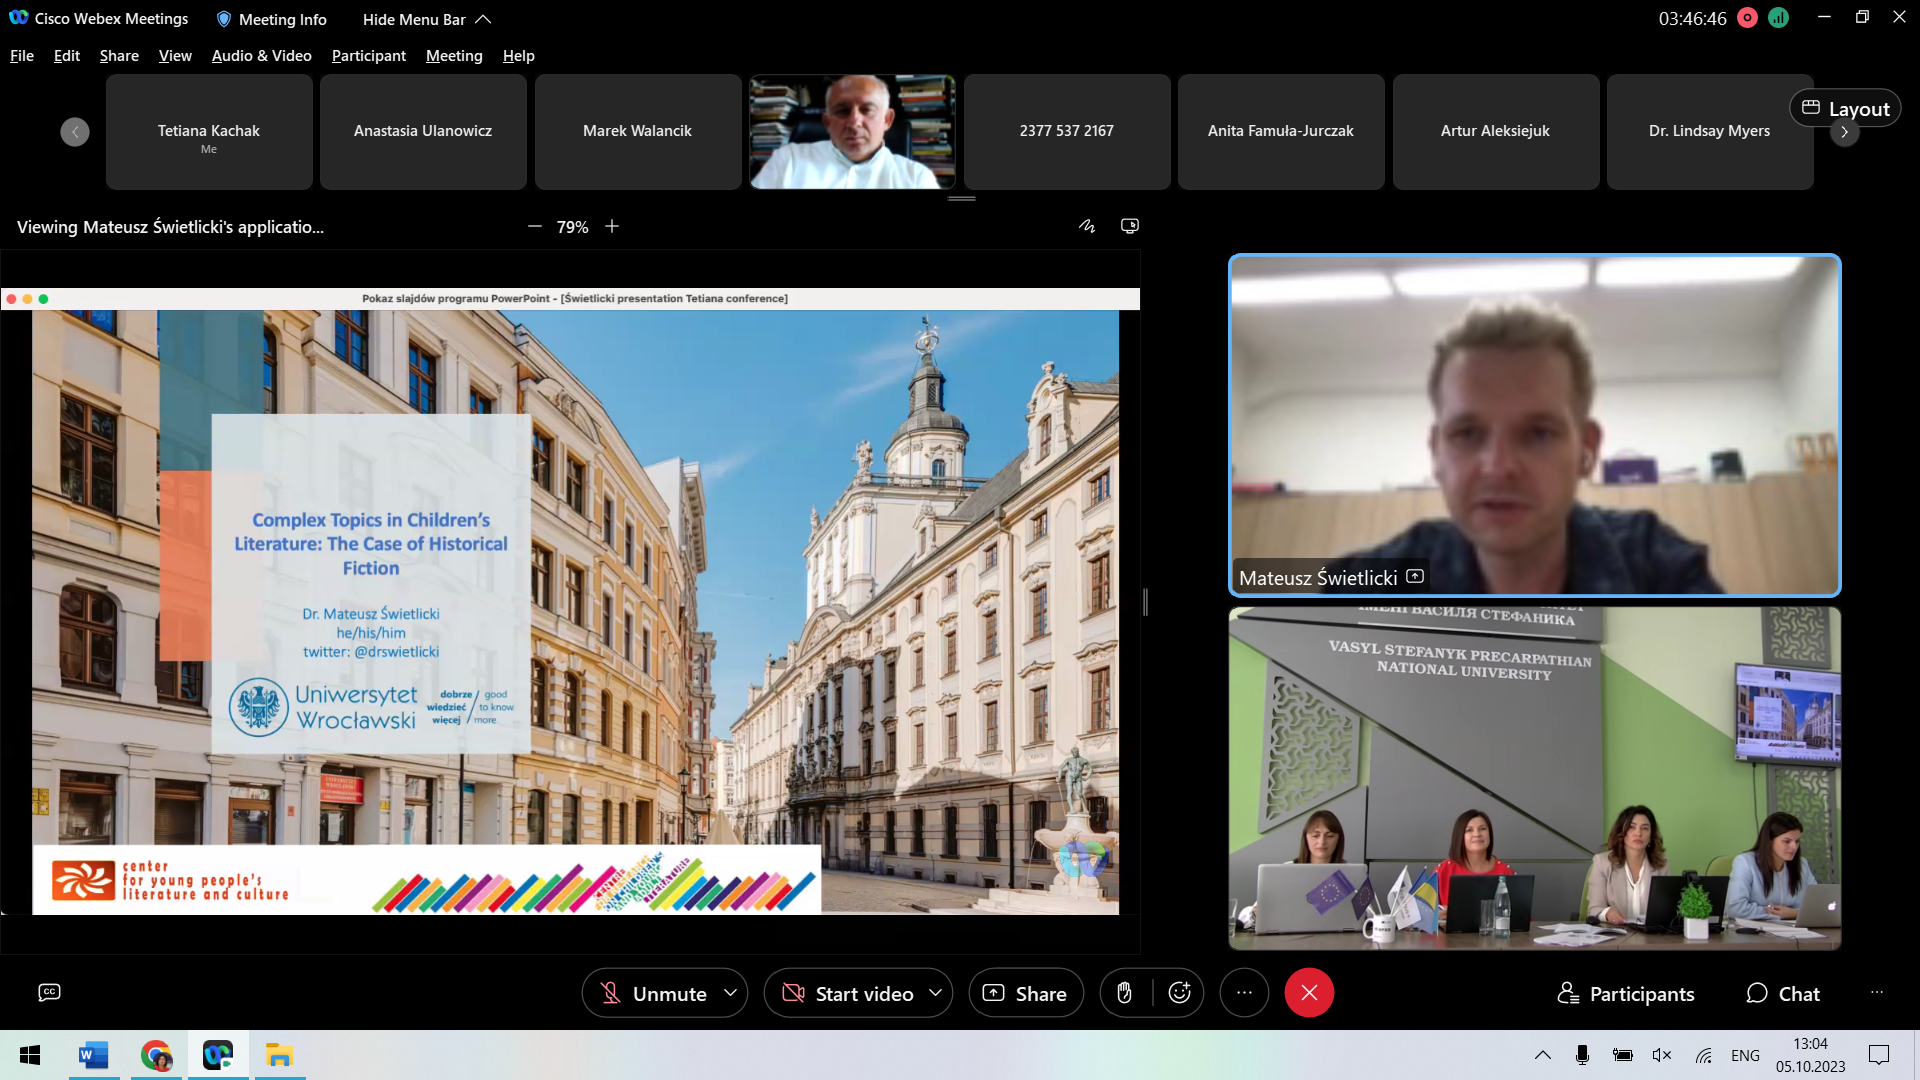Viewport: 1920px width, 1080px height.
Task: Click the shared screen view options icon
Action: (x=1130, y=226)
